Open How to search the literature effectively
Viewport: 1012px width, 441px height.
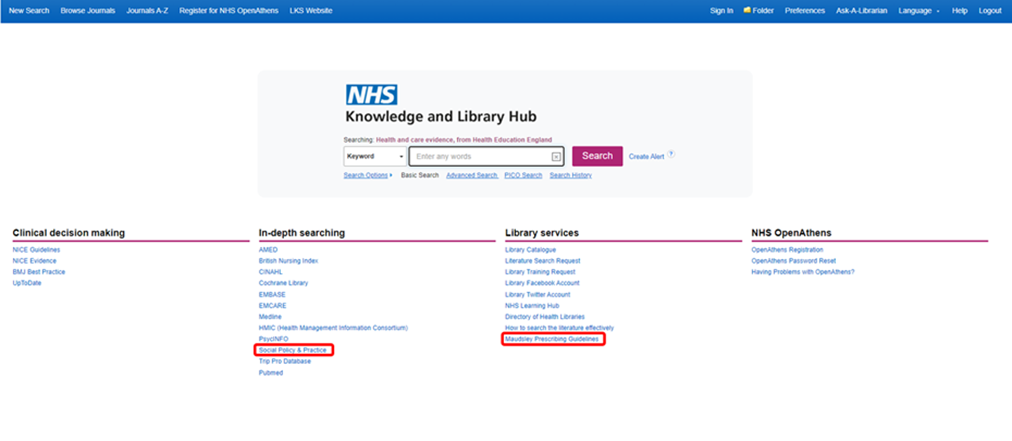[x=560, y=328]
